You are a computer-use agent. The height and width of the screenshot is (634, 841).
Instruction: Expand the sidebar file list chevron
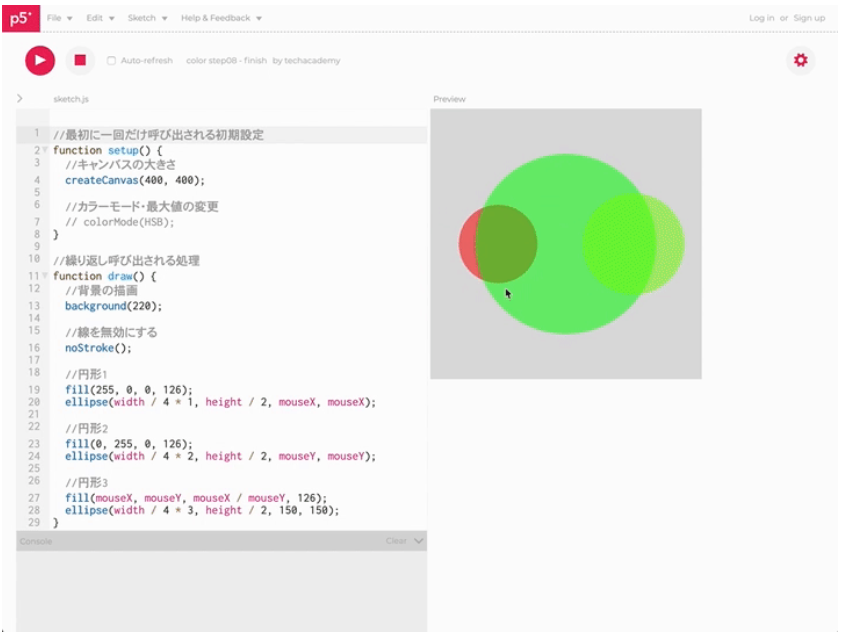(20, 98)
